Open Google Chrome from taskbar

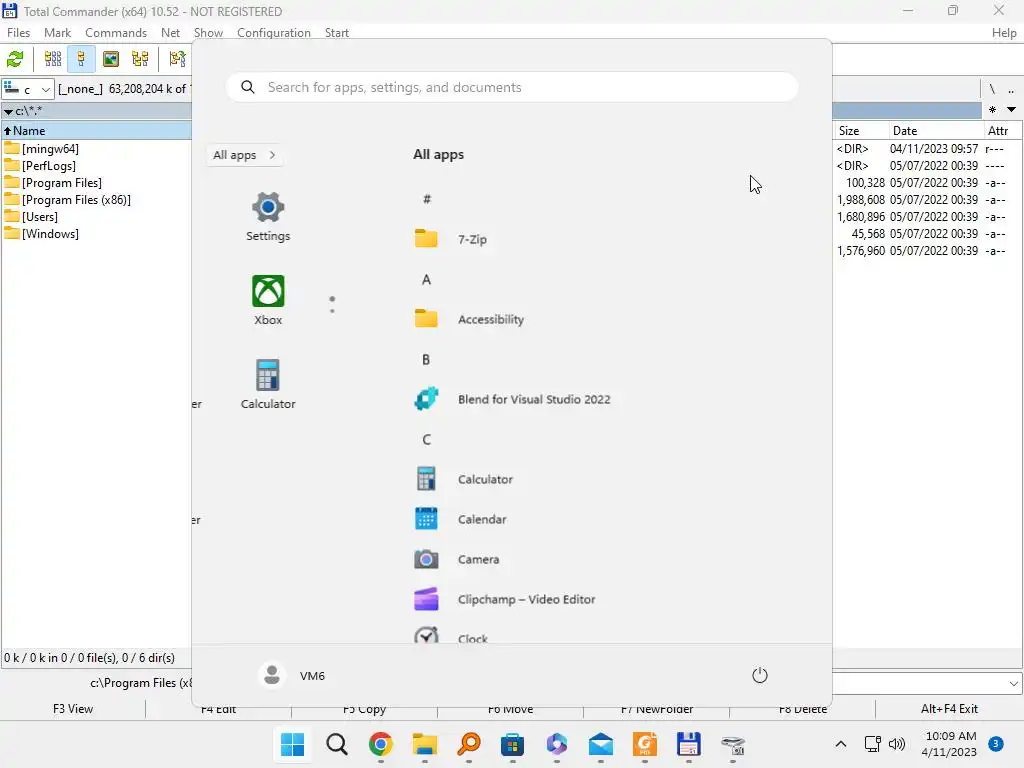(381, 744)
